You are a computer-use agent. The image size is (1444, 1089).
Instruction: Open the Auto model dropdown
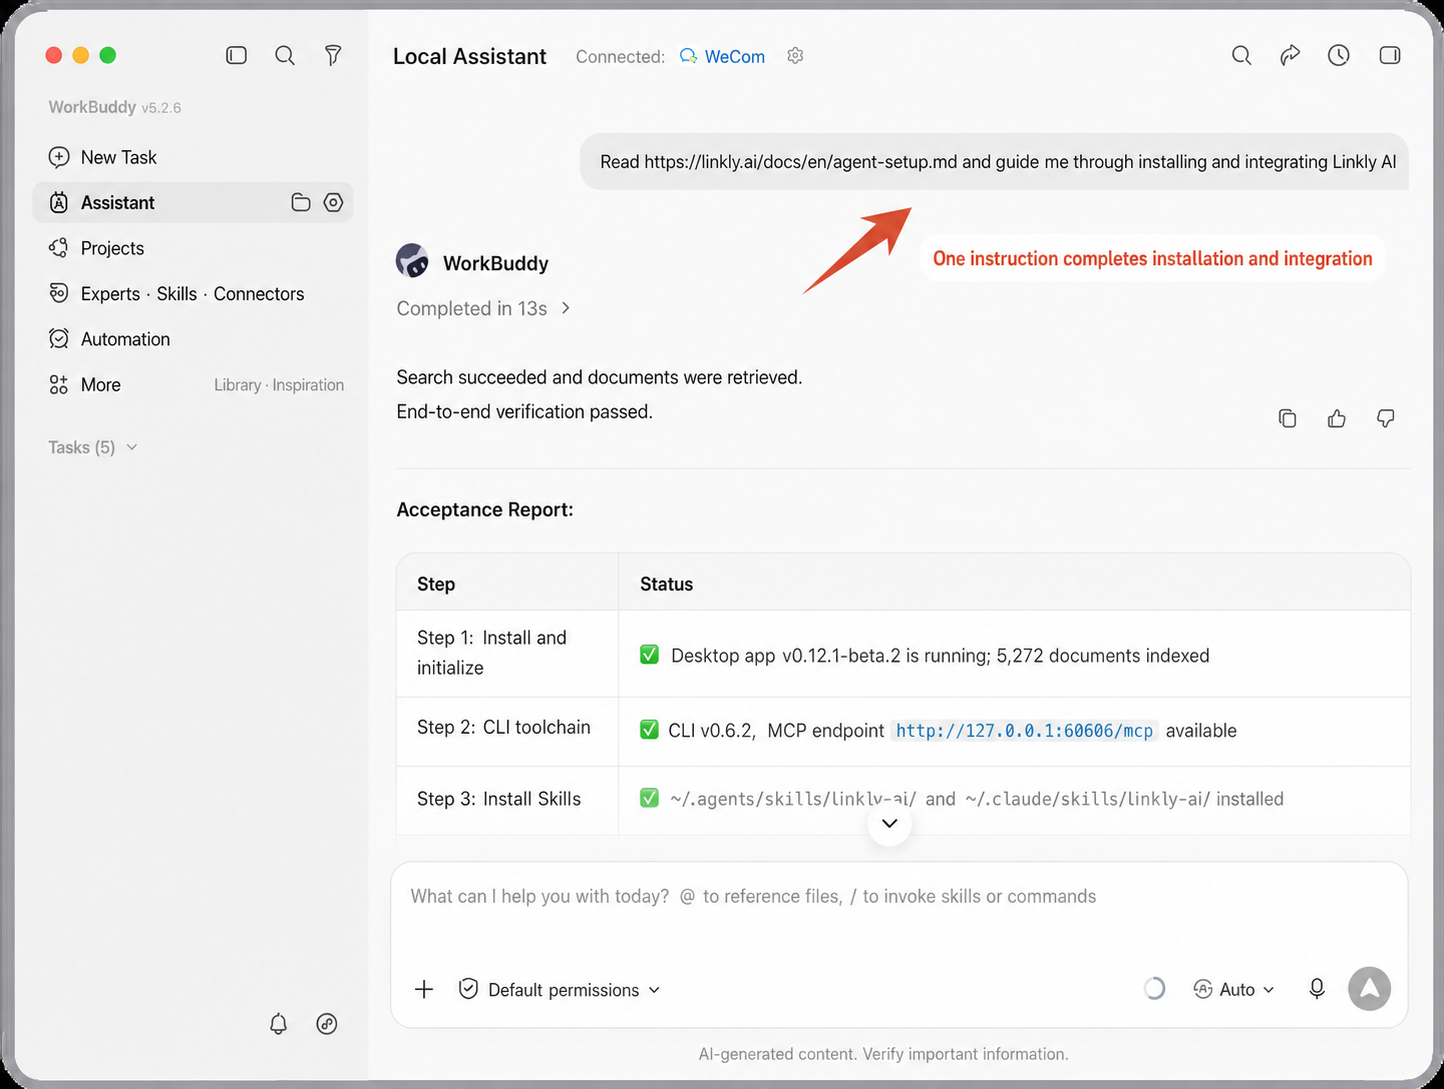point(1234,990)
